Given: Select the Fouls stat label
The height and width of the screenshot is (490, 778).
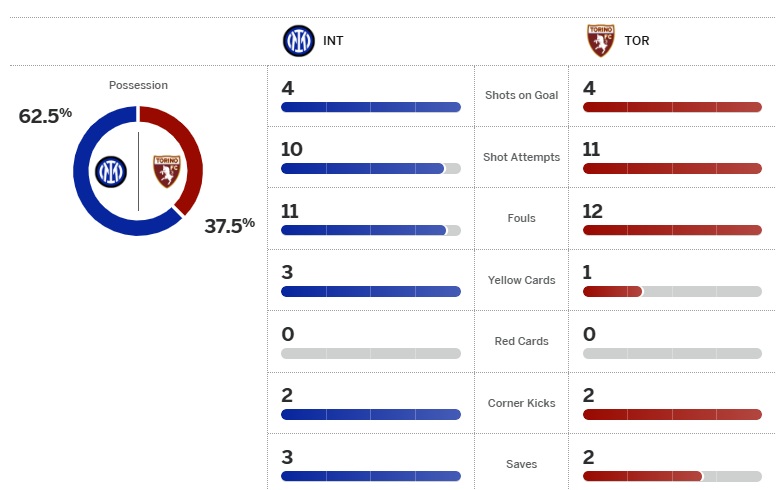Looking at the screenshot, I should pyautogui.click(x=521, y=218).
